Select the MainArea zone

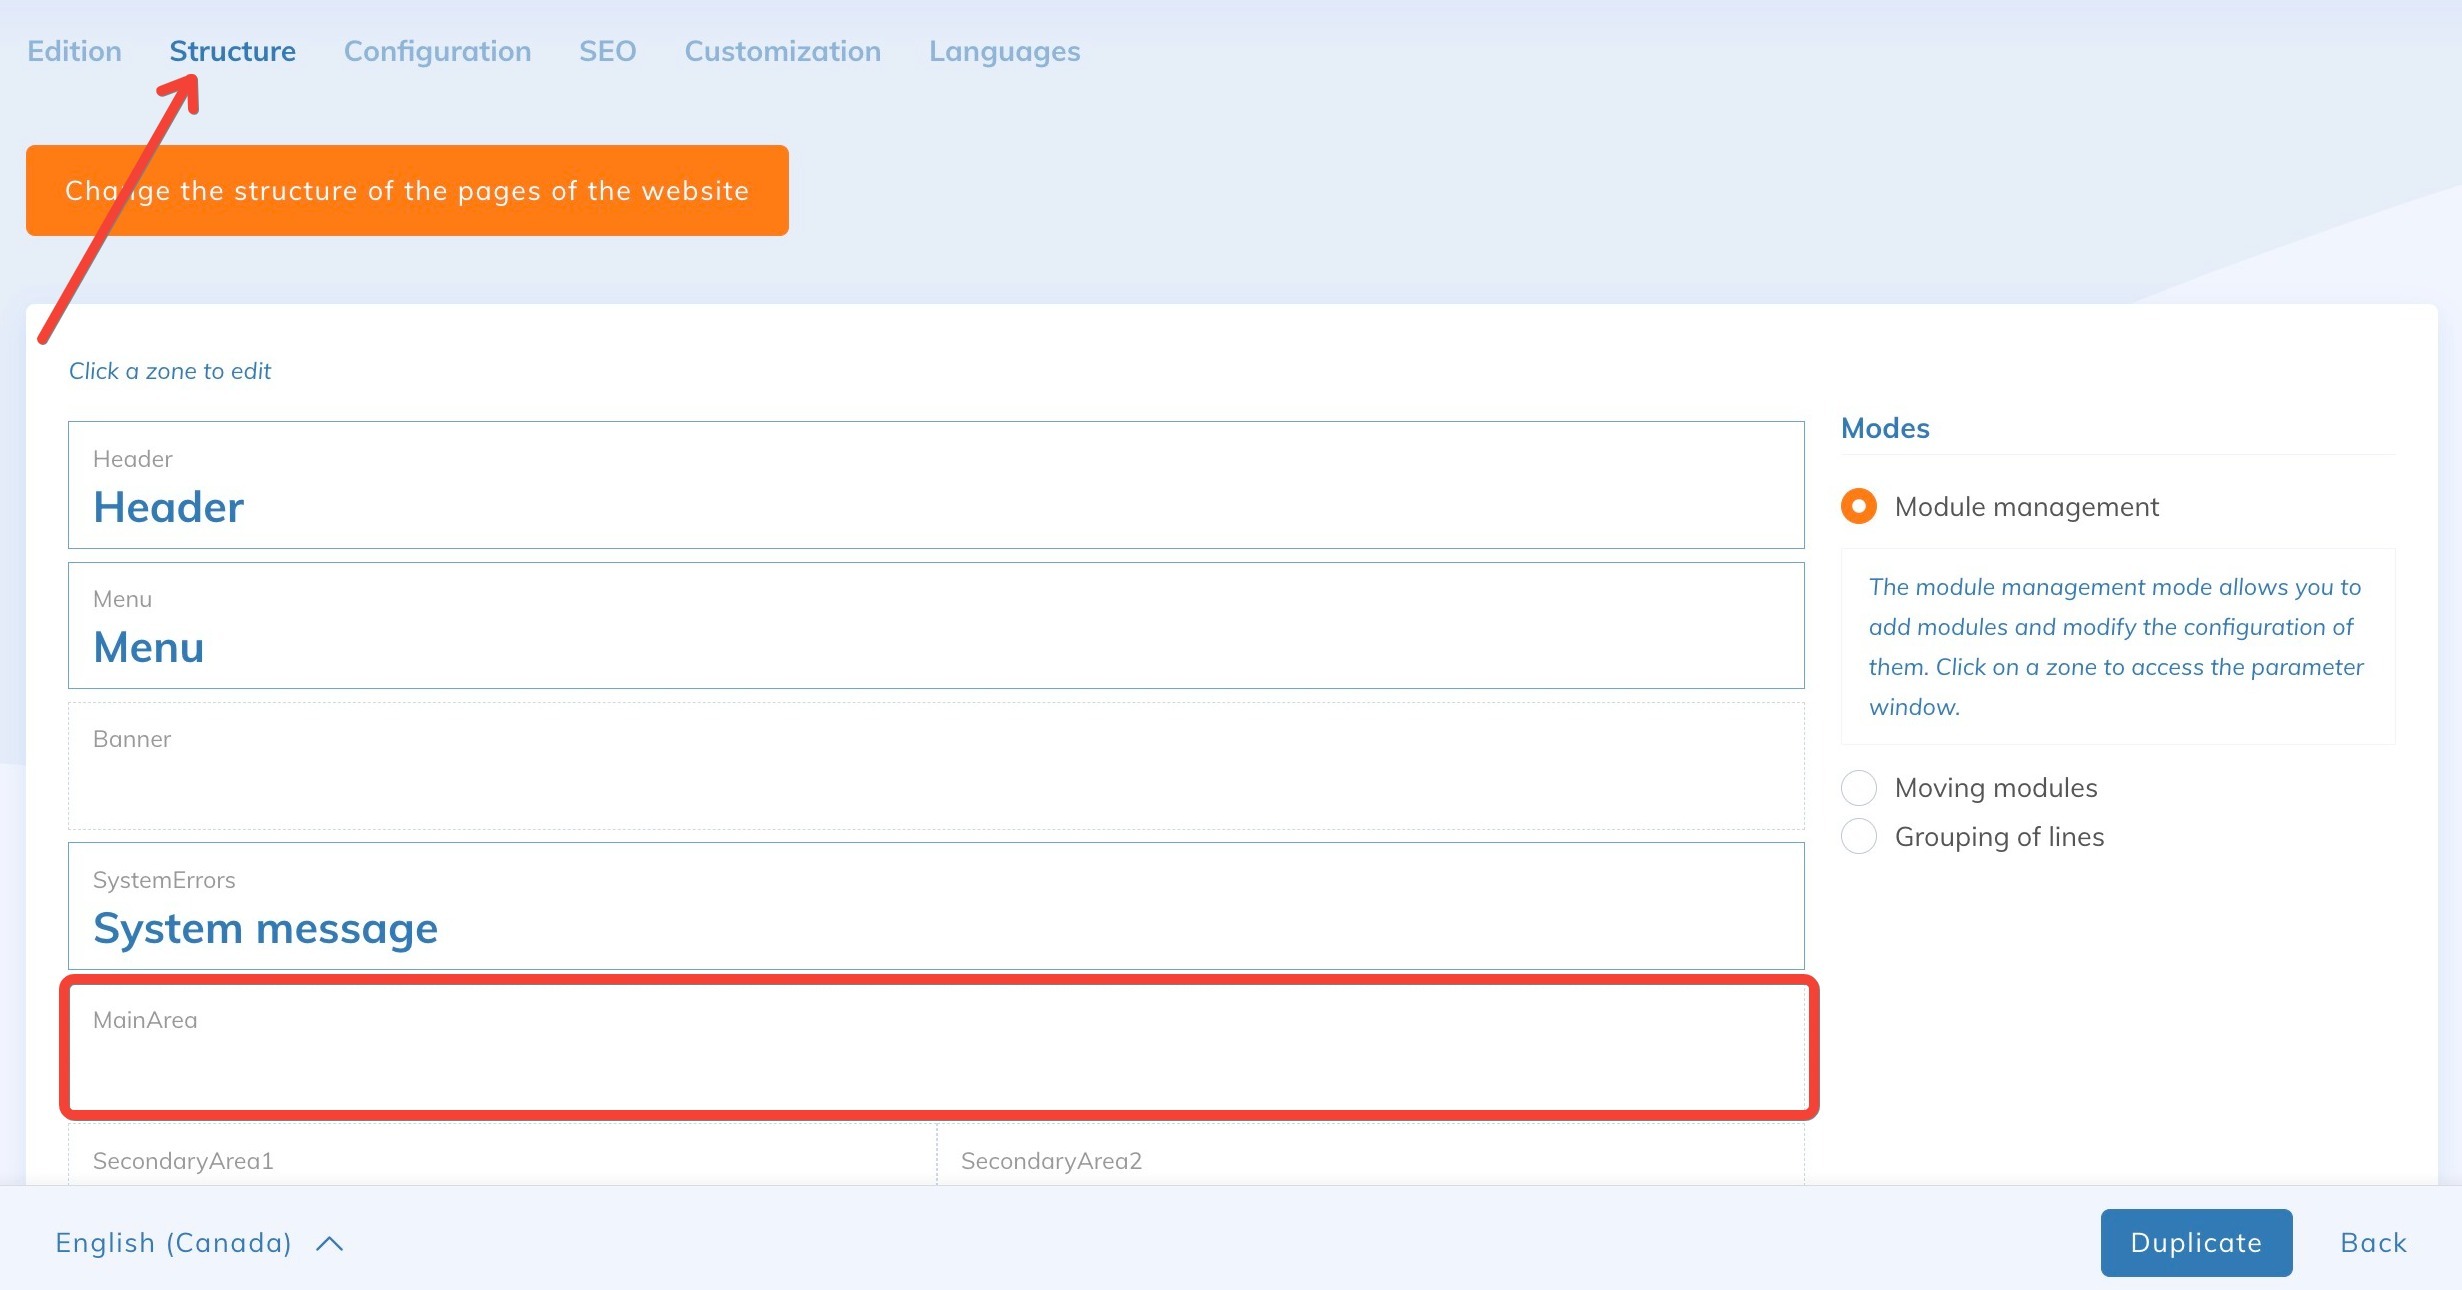click(x=935, y=1047)
